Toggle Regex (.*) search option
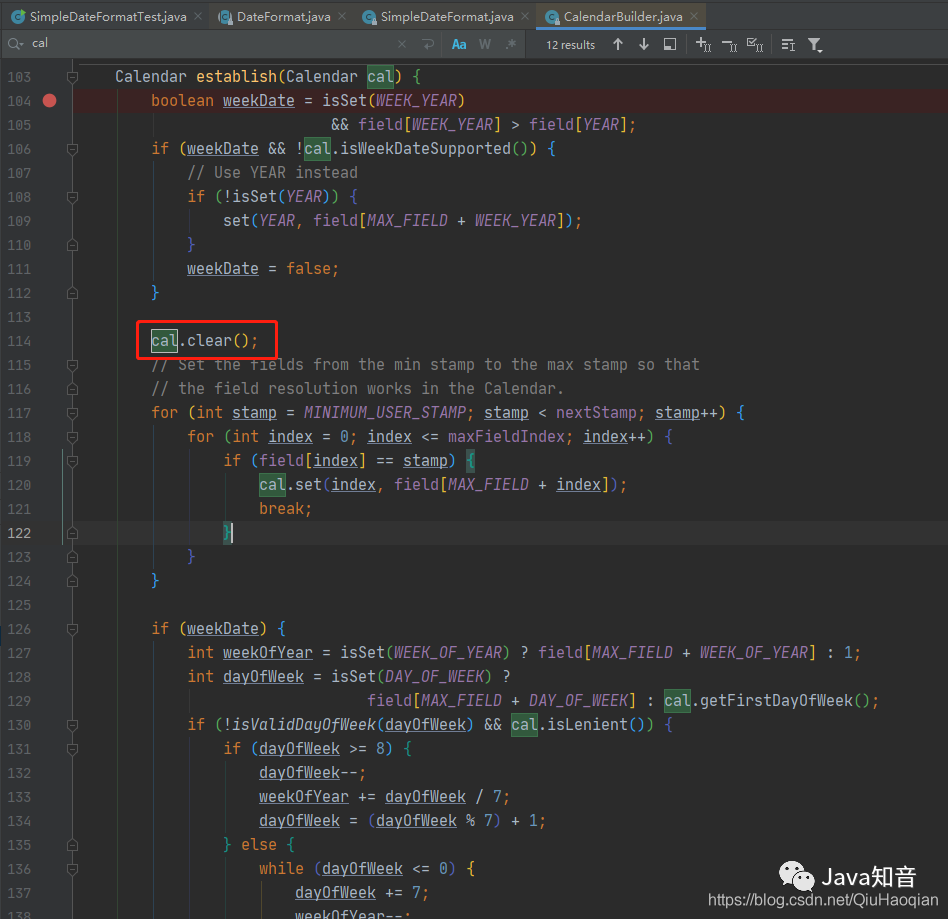Screen dimensions: 948x919 (x=511, y=44)
